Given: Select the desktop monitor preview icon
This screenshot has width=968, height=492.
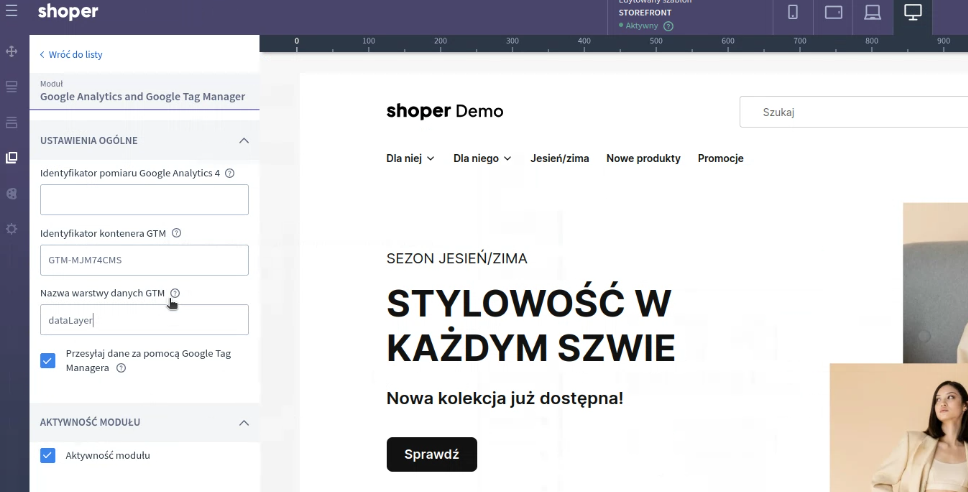Looking at the screenshot, I should 912,12.
